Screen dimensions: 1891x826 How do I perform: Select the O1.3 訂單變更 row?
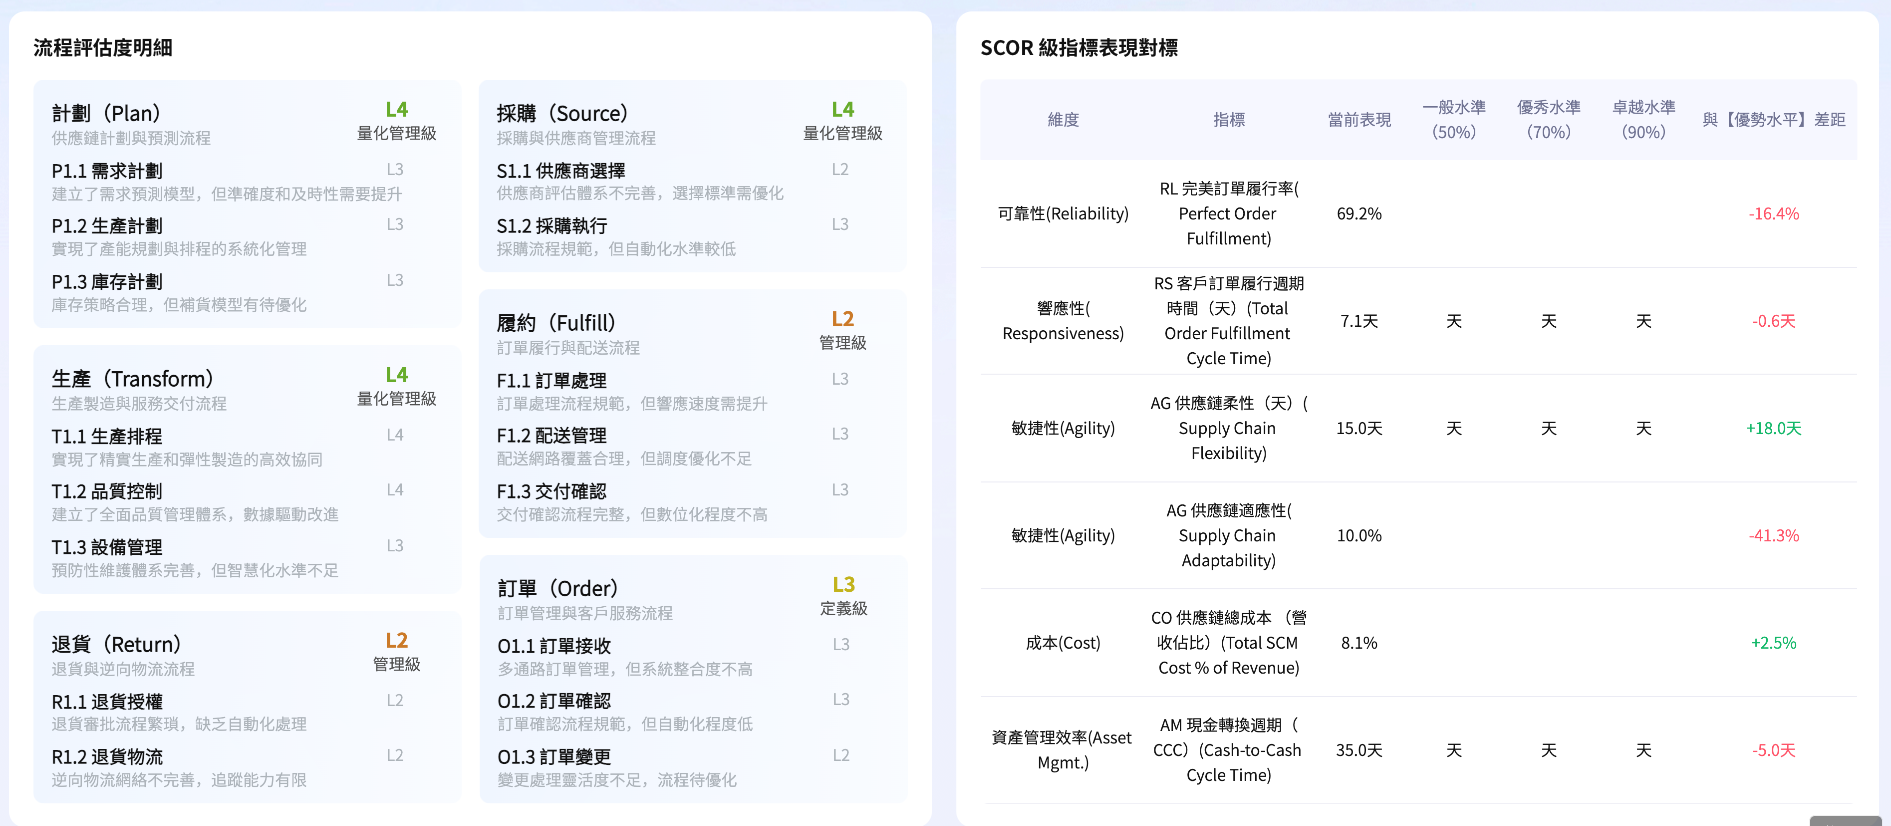[x=692, y=767]
